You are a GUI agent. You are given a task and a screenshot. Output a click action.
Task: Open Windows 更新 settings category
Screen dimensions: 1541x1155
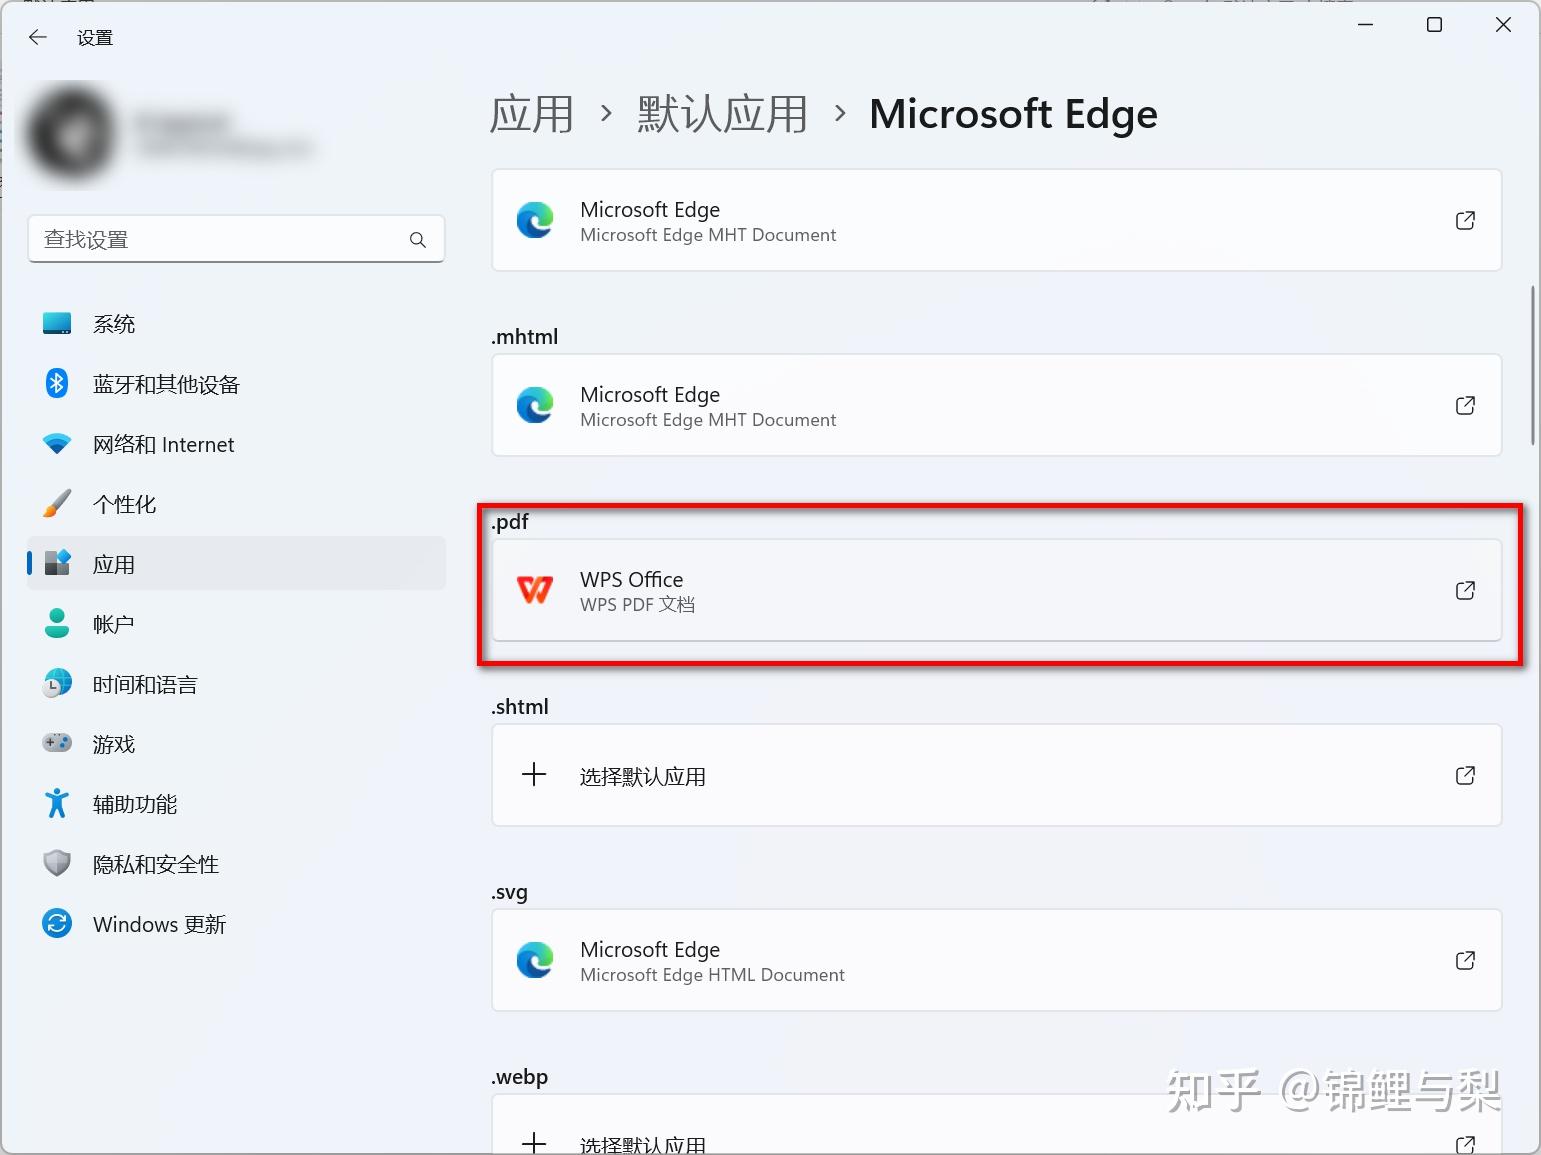click(236, 924)
